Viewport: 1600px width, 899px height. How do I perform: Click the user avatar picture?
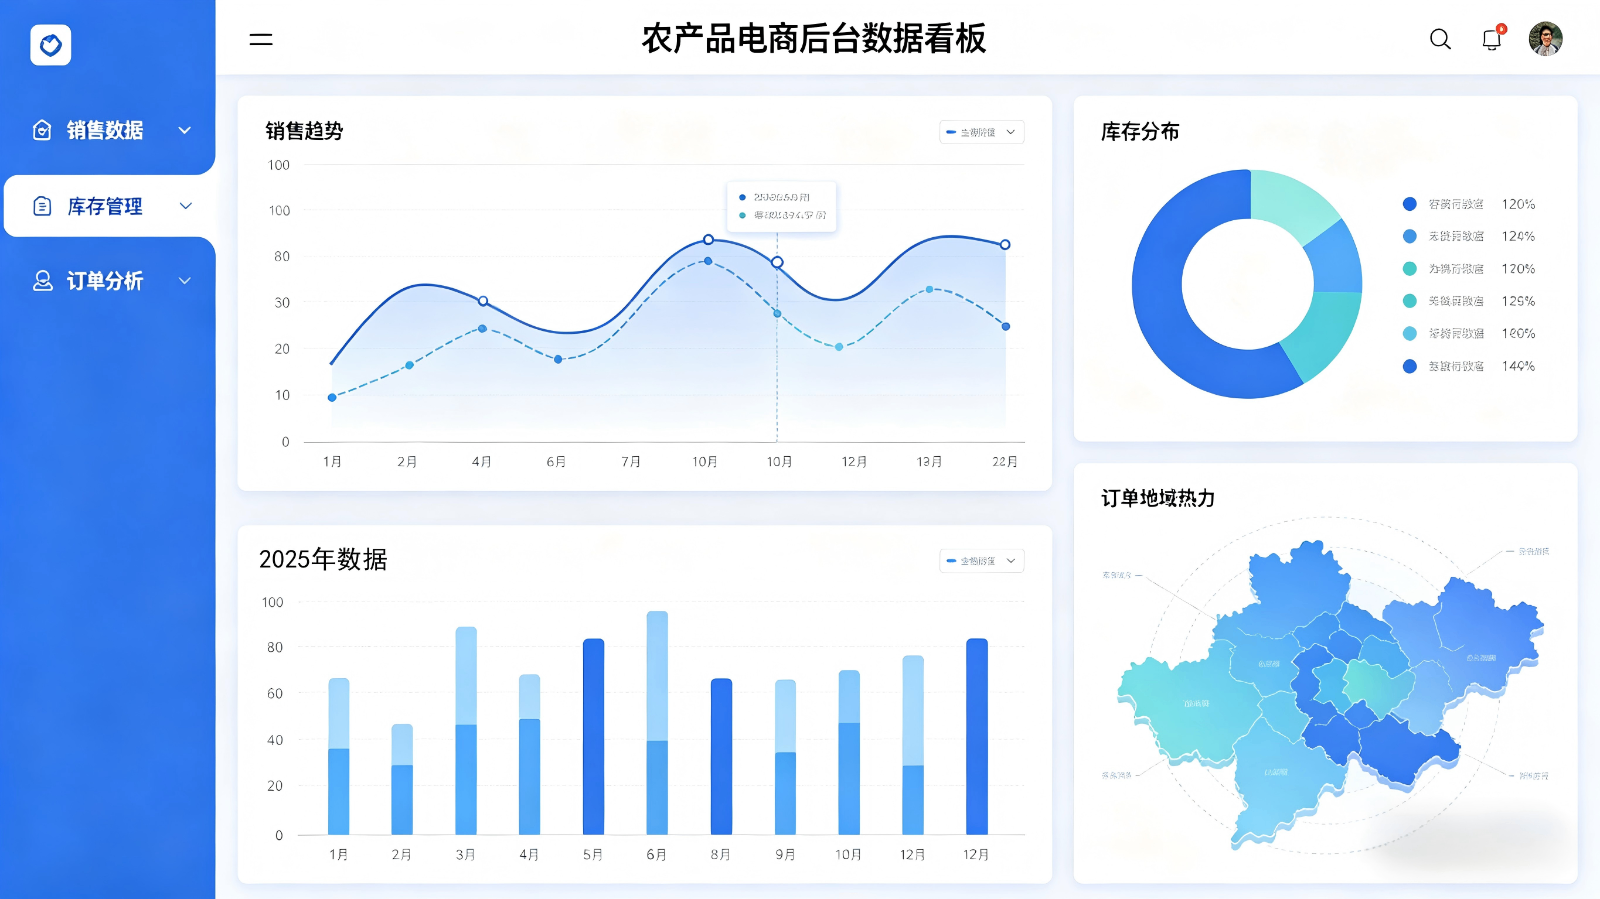point(1545,39)
